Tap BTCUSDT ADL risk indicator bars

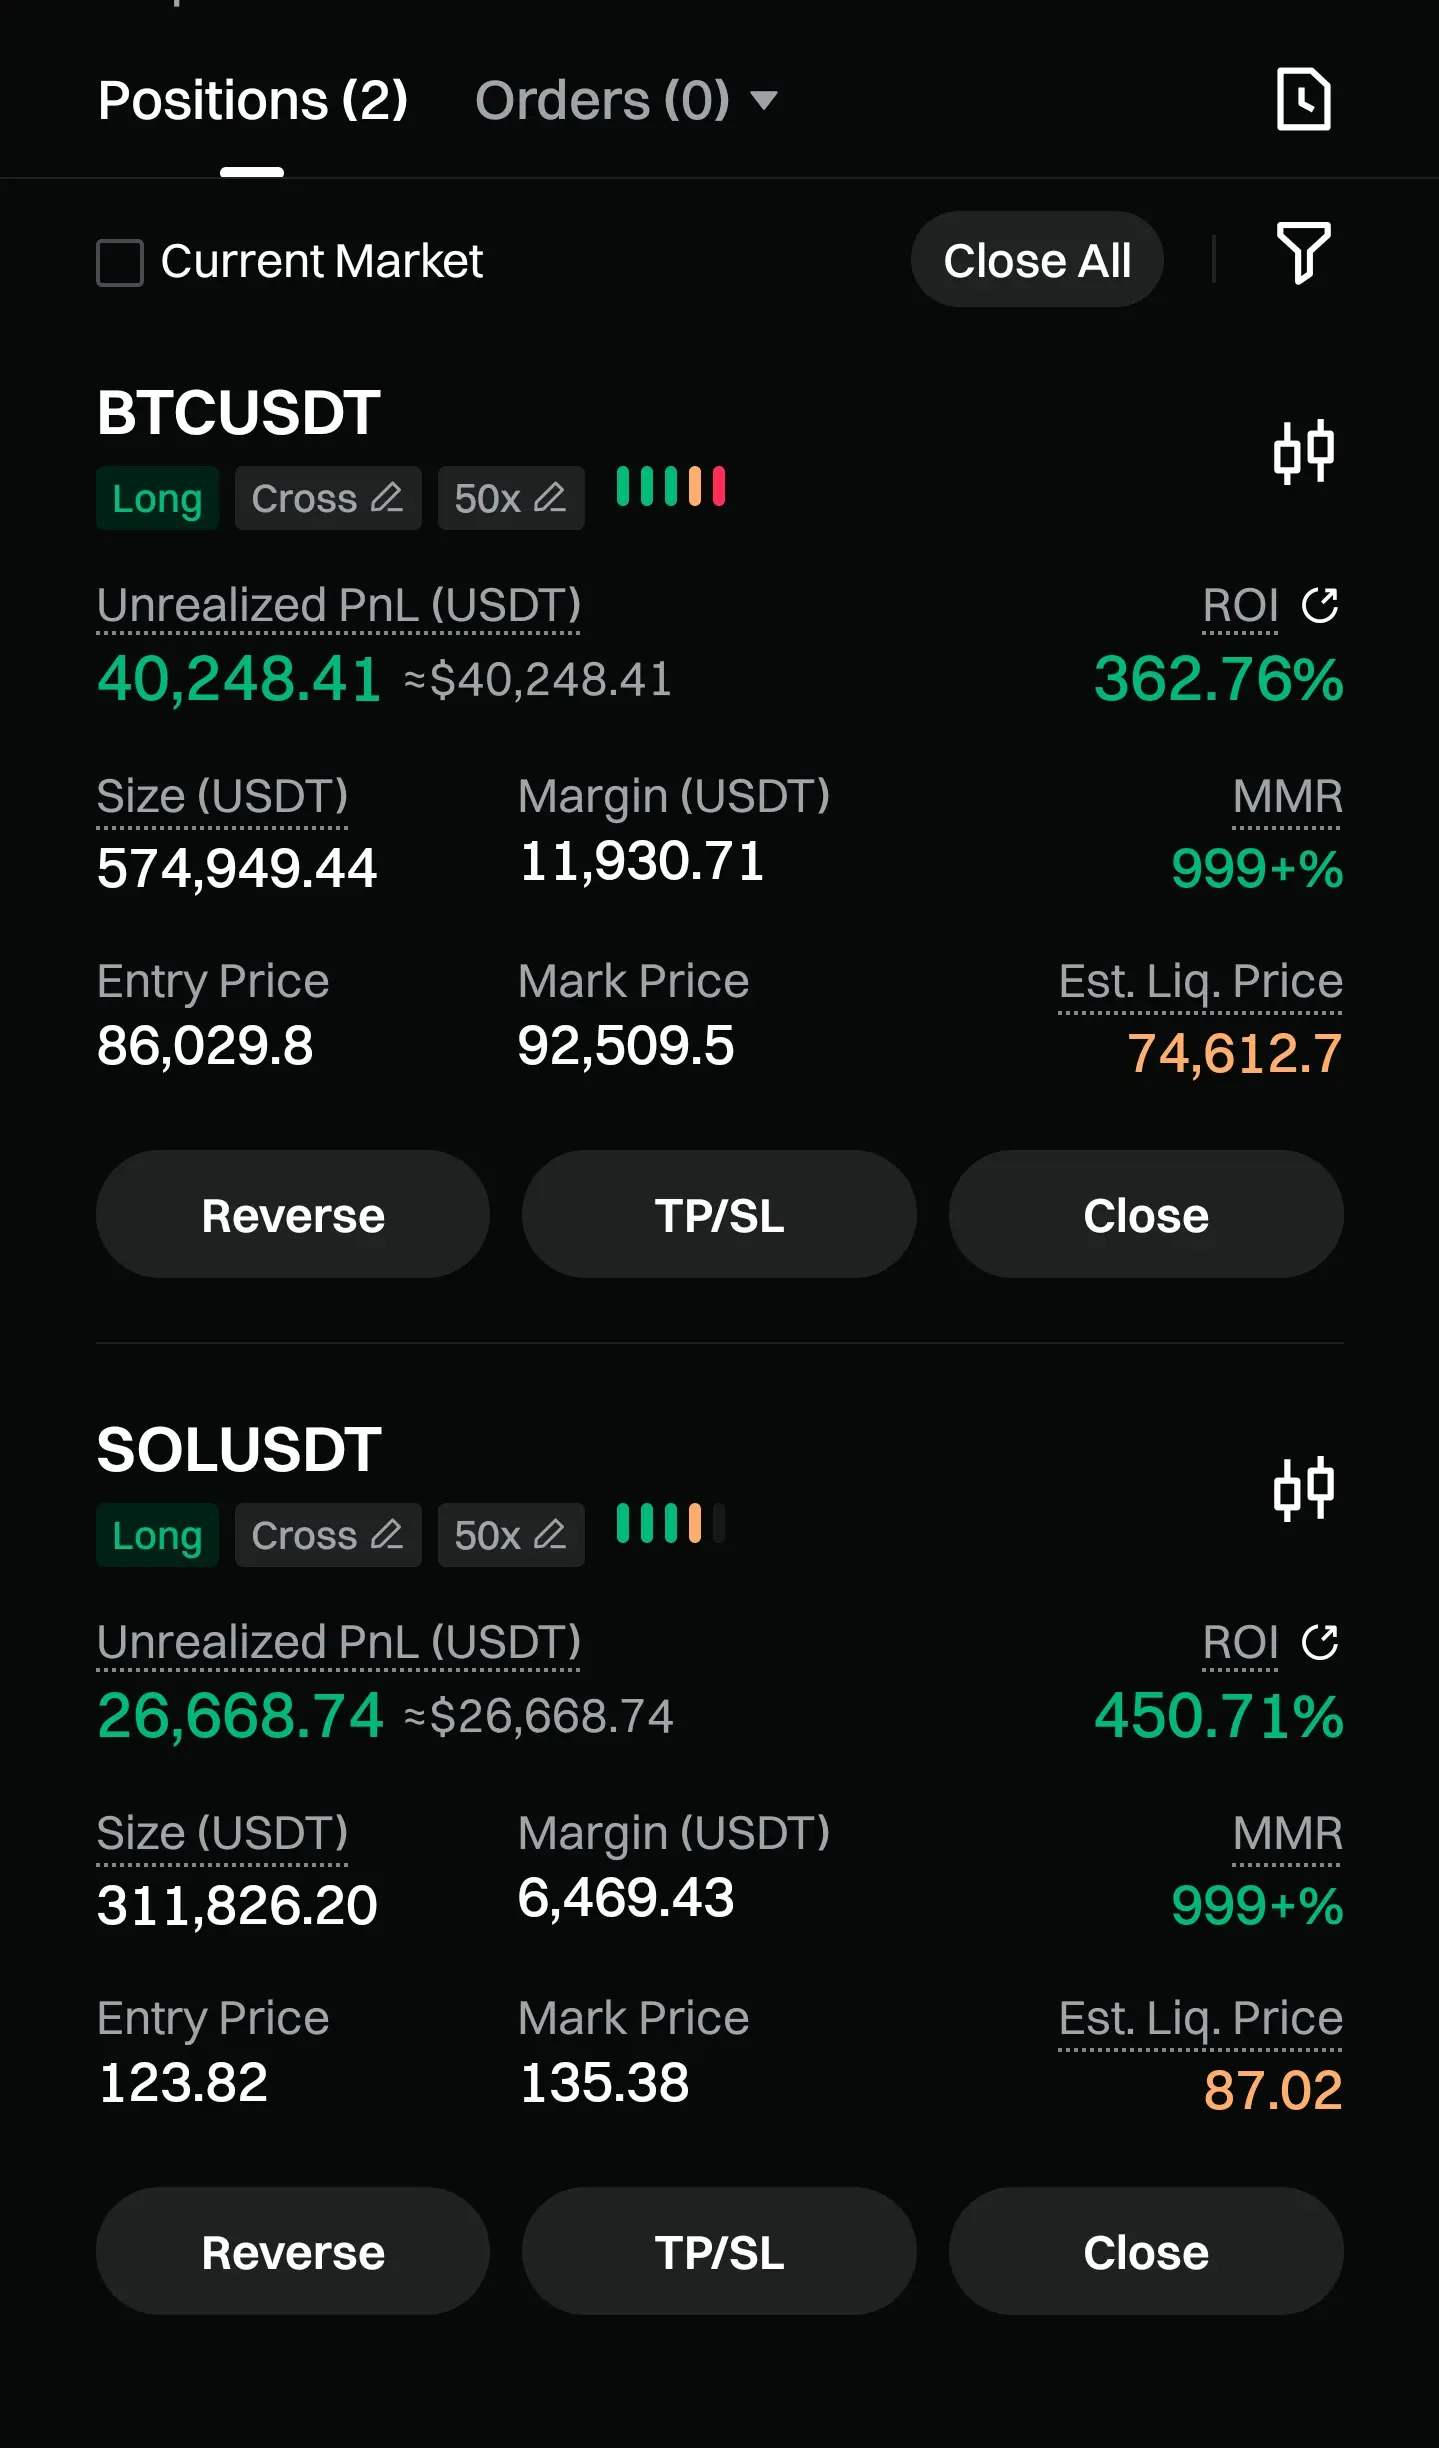tap(671, 487)
